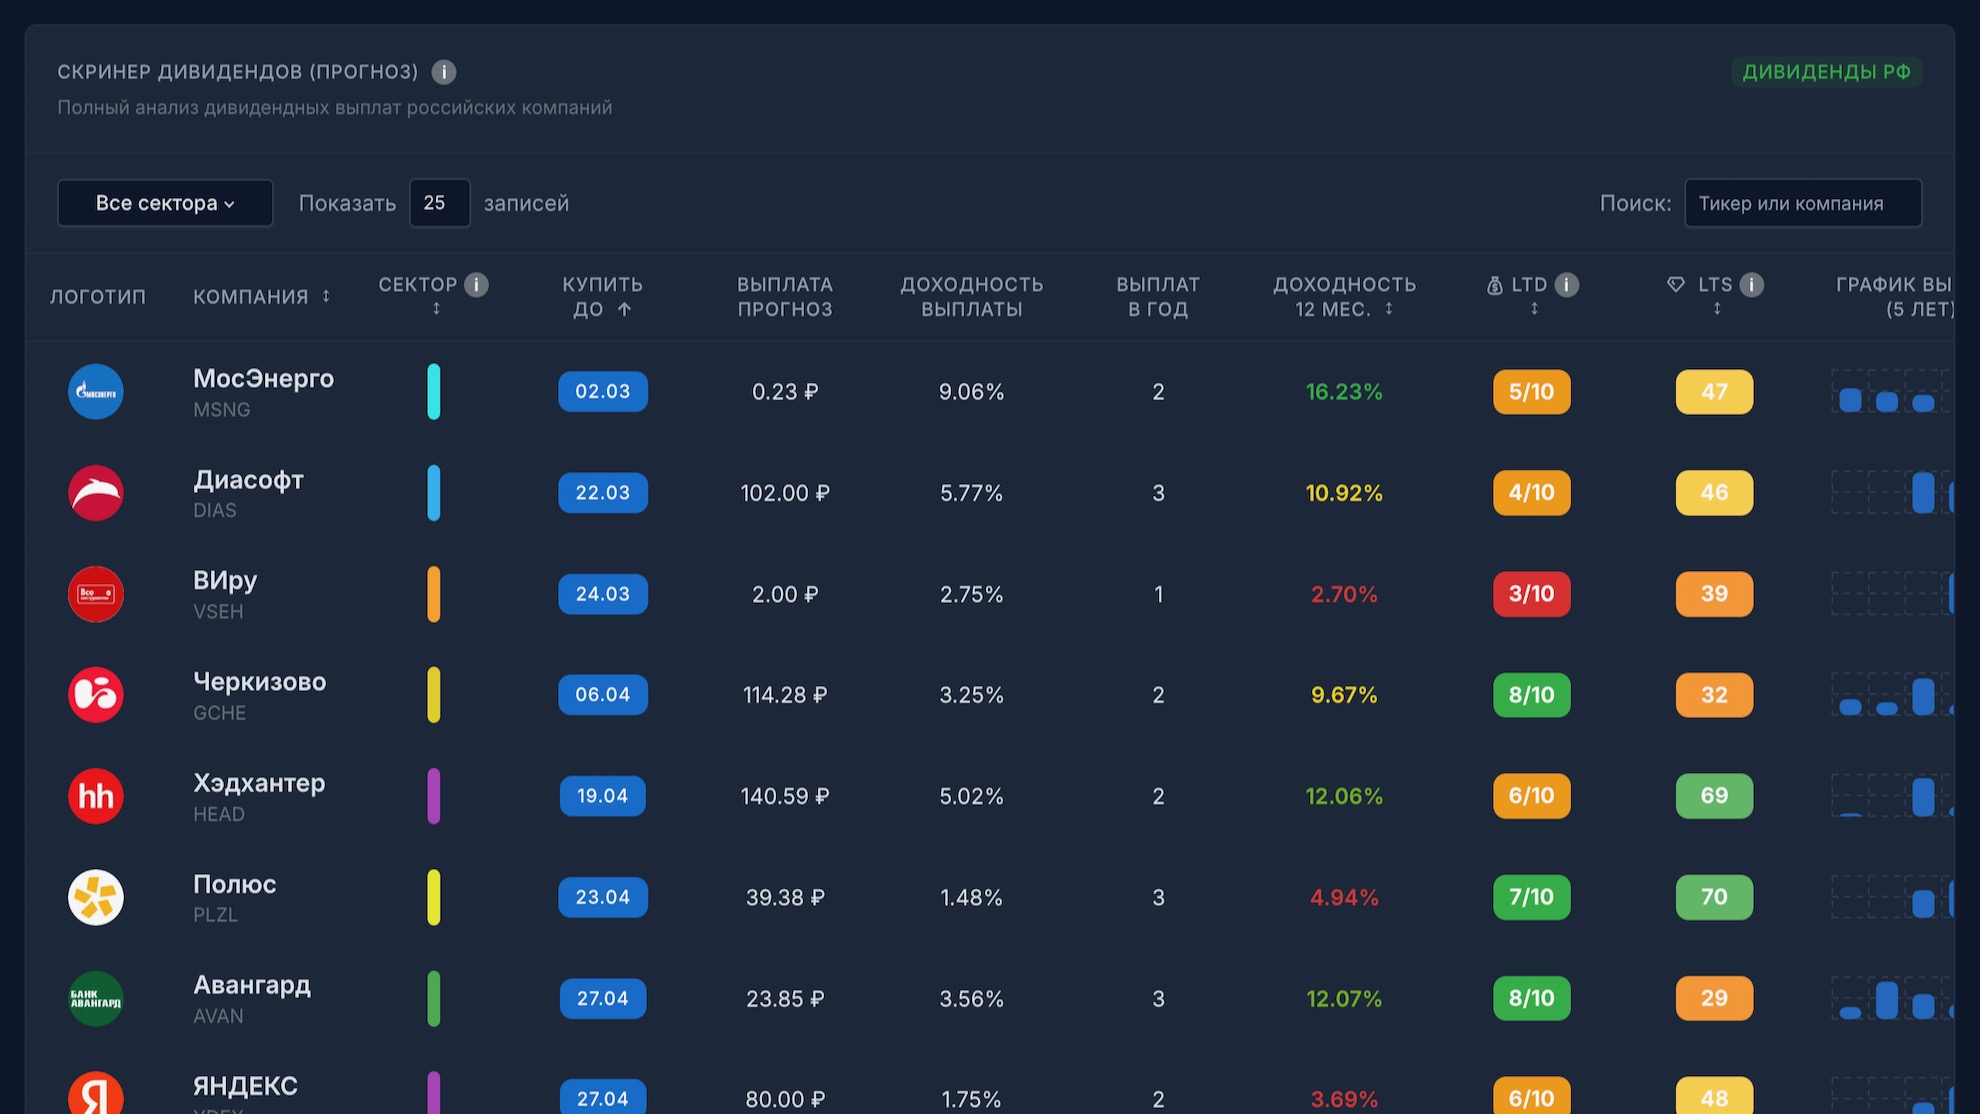Click Черкизово 8/10 LTD rating badge
This screenshot has height=1114, width=1980.
(x=1531, y=695)
